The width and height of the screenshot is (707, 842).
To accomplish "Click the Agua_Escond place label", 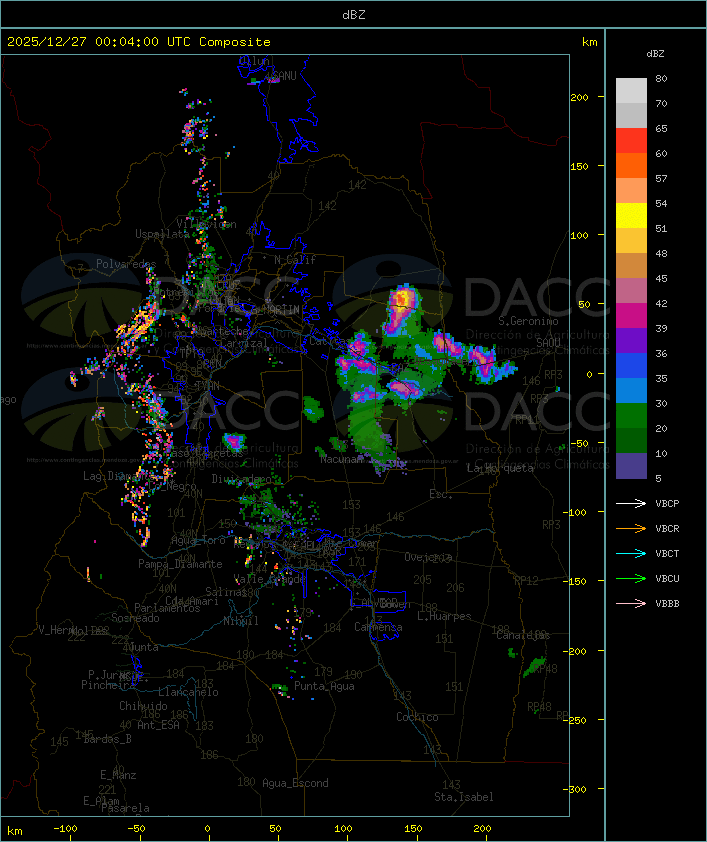I will (295, 783).
